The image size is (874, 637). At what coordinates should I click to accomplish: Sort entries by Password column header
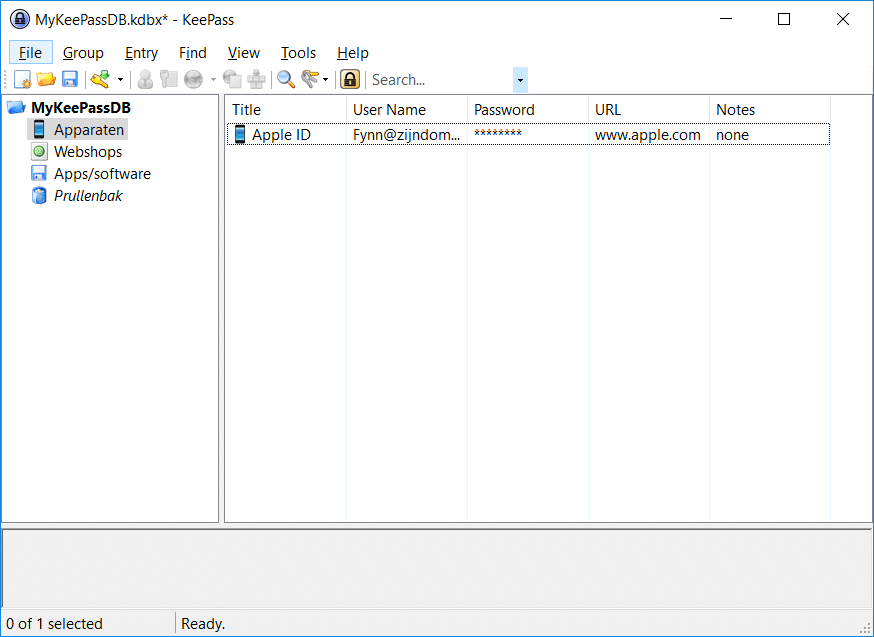(x=527, y=110)
